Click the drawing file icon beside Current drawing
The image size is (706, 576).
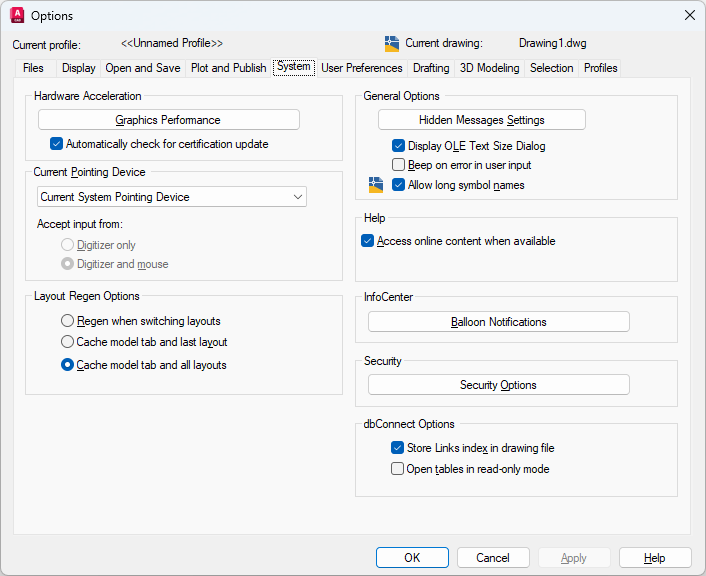(x=392, y=44)
